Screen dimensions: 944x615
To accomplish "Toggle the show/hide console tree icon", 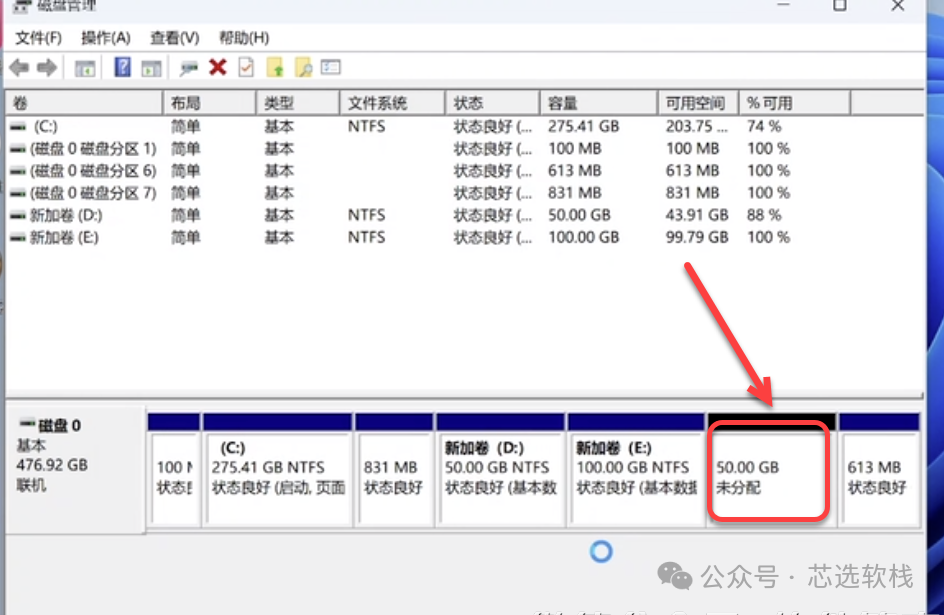I will click(85, 68).
